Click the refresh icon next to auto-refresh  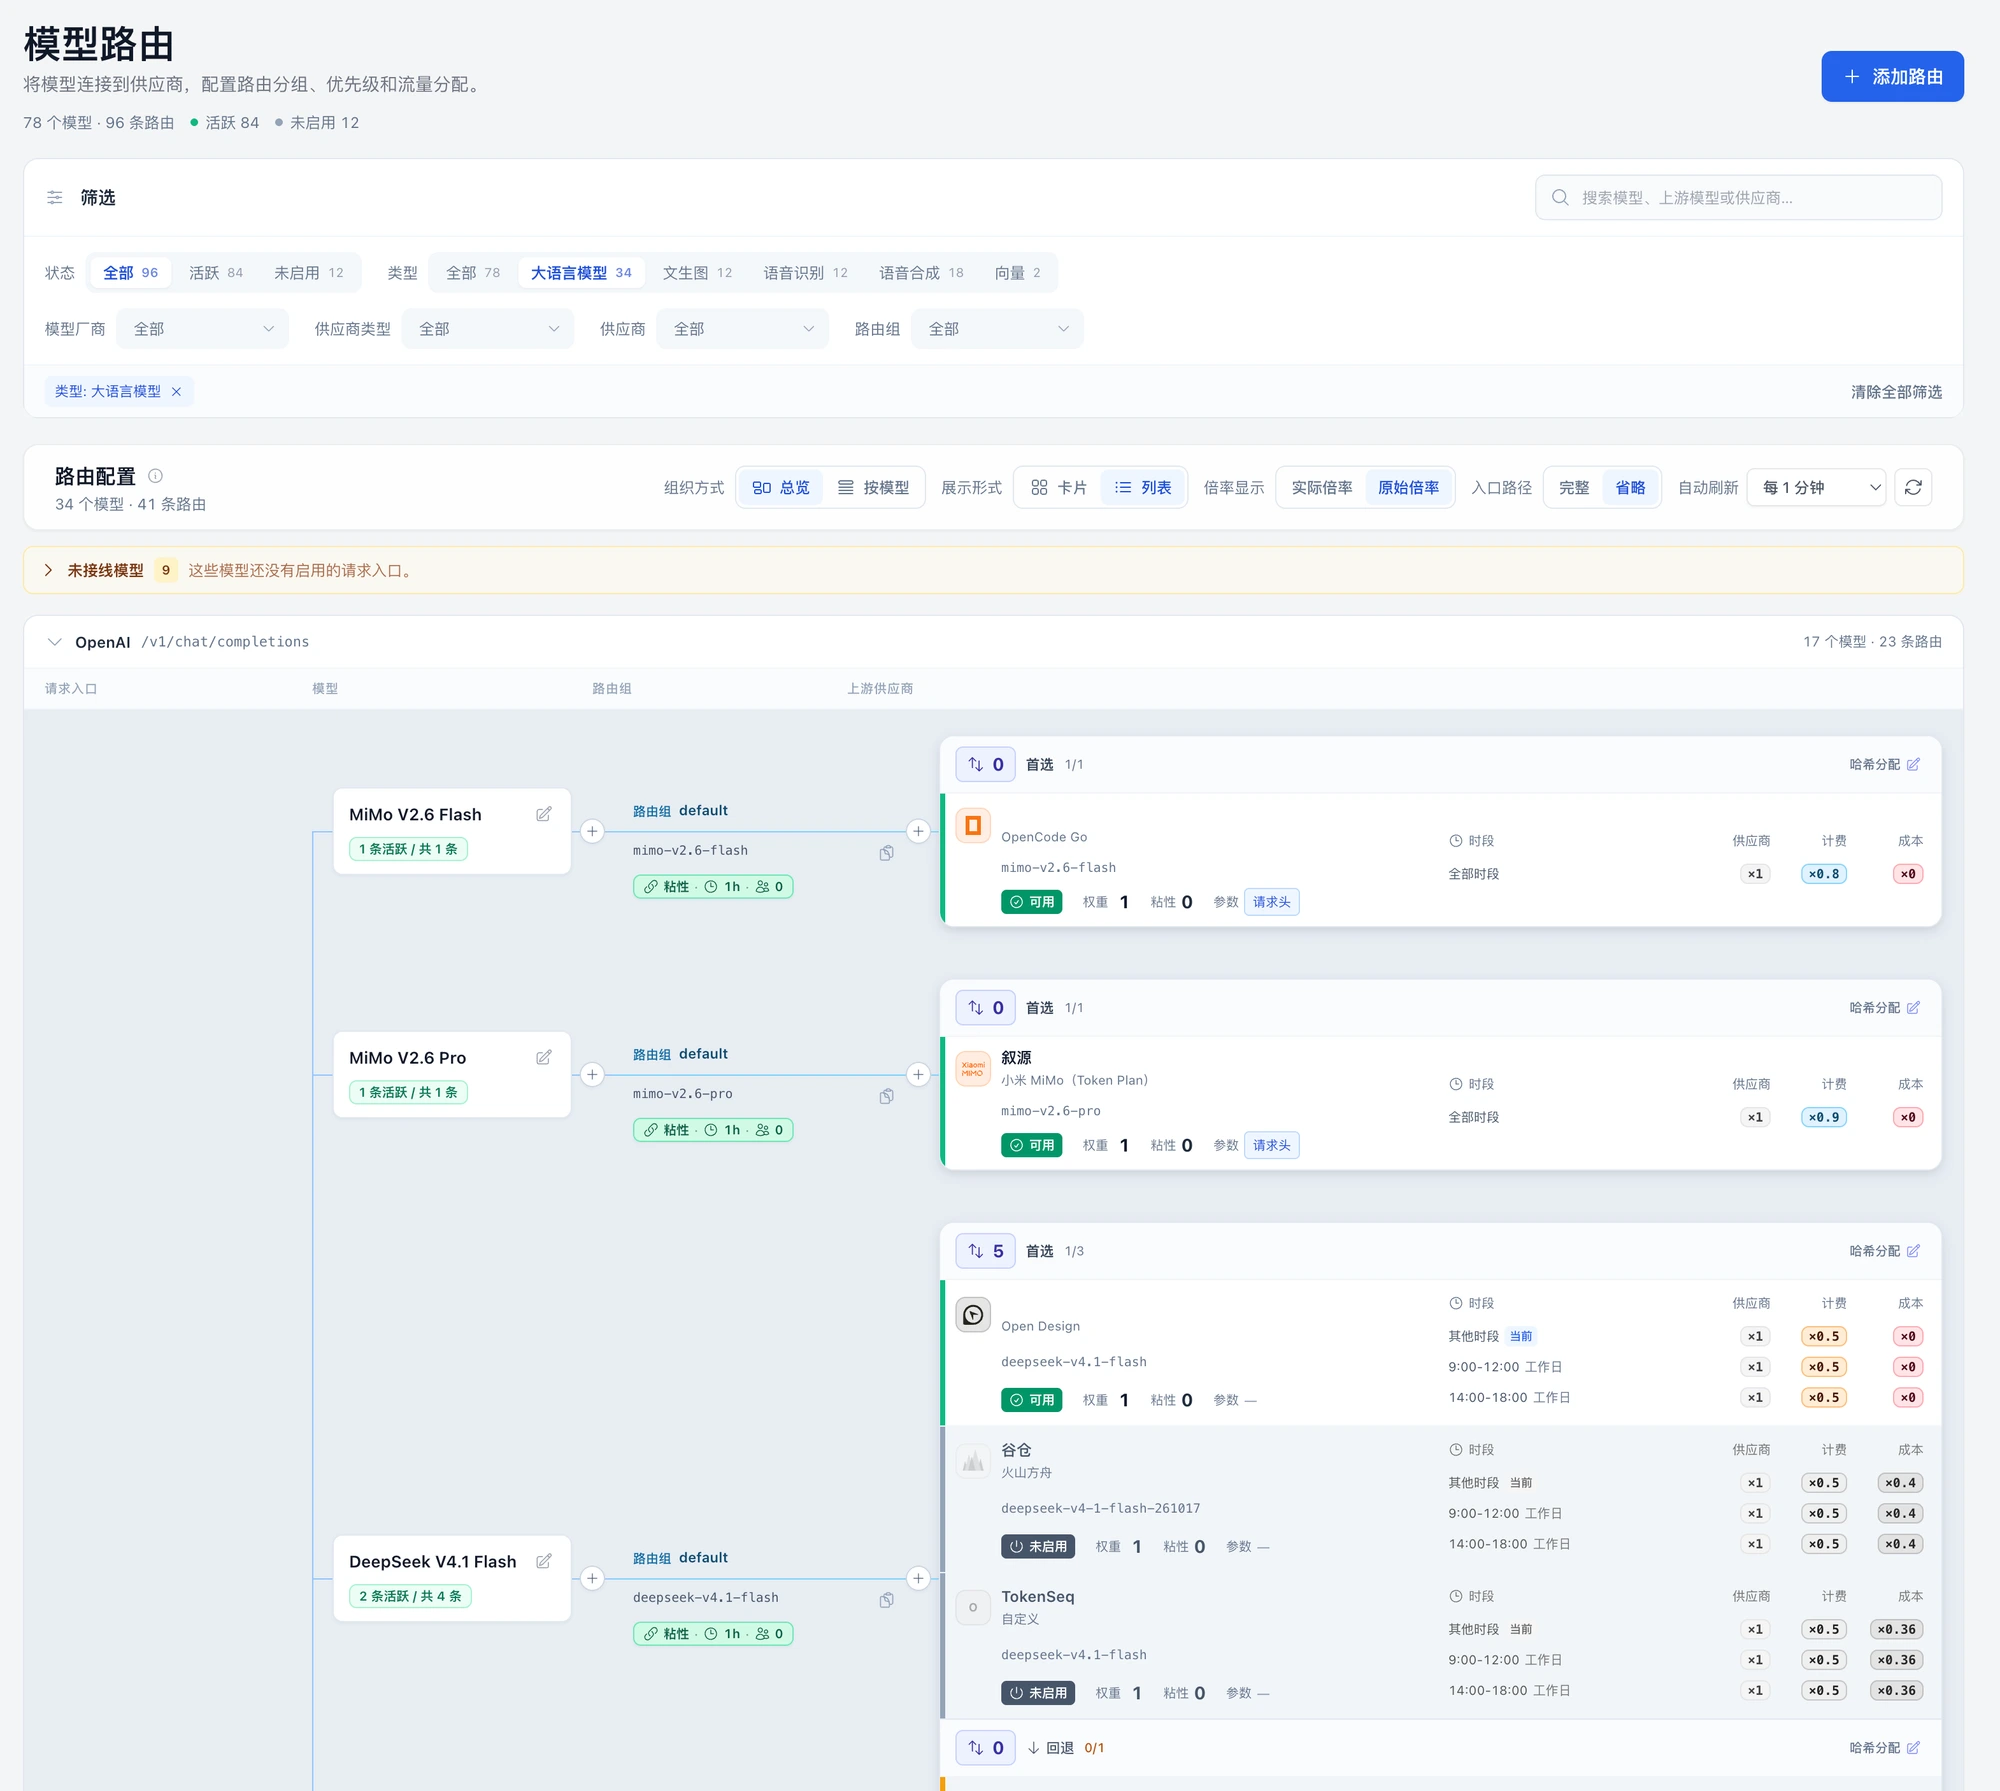coord(1913,487)
